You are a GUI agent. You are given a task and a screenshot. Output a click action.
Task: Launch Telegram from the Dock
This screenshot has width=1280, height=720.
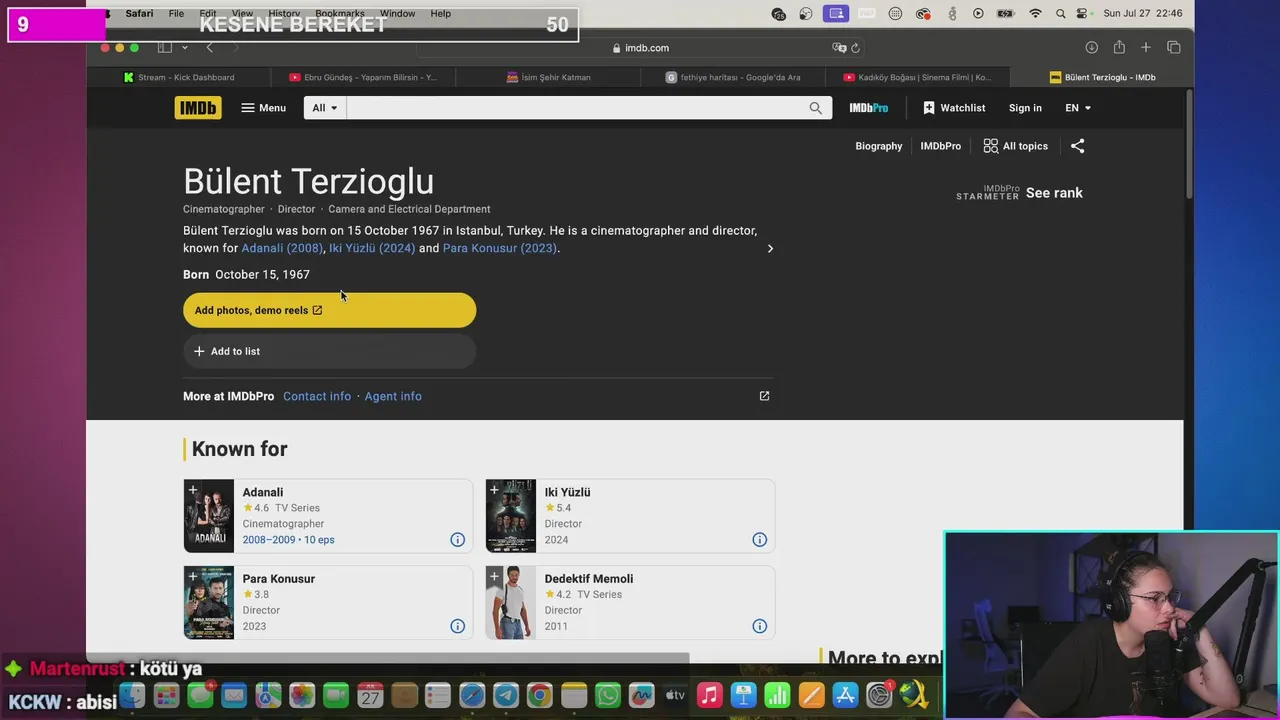point(506,695)
